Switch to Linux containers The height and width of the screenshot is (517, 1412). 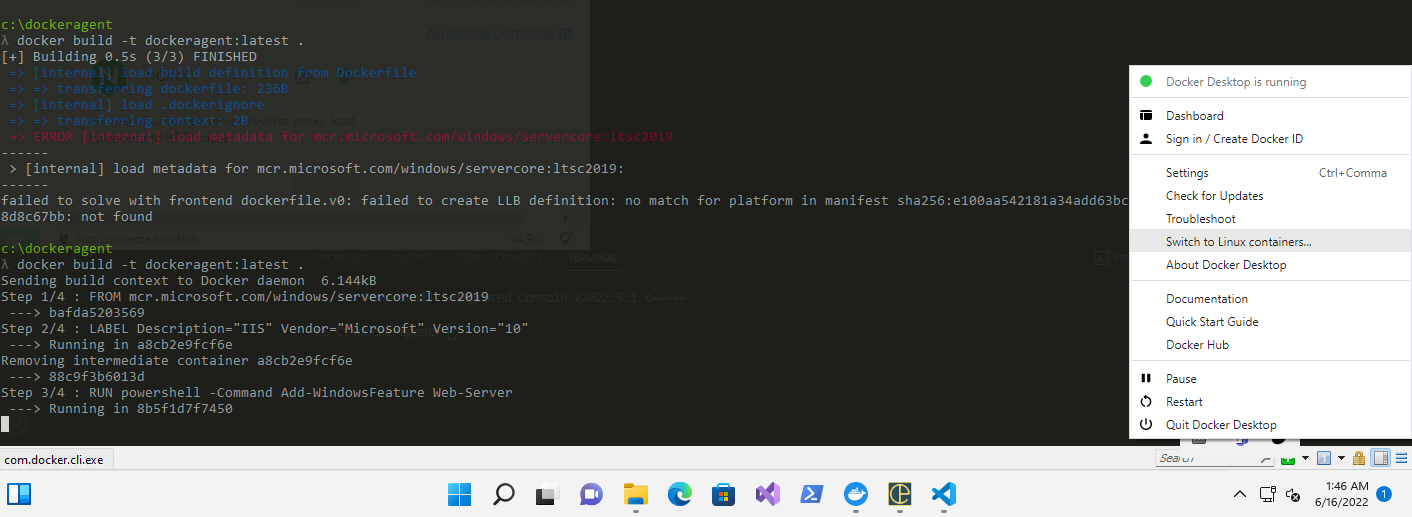pos(1270,242)
